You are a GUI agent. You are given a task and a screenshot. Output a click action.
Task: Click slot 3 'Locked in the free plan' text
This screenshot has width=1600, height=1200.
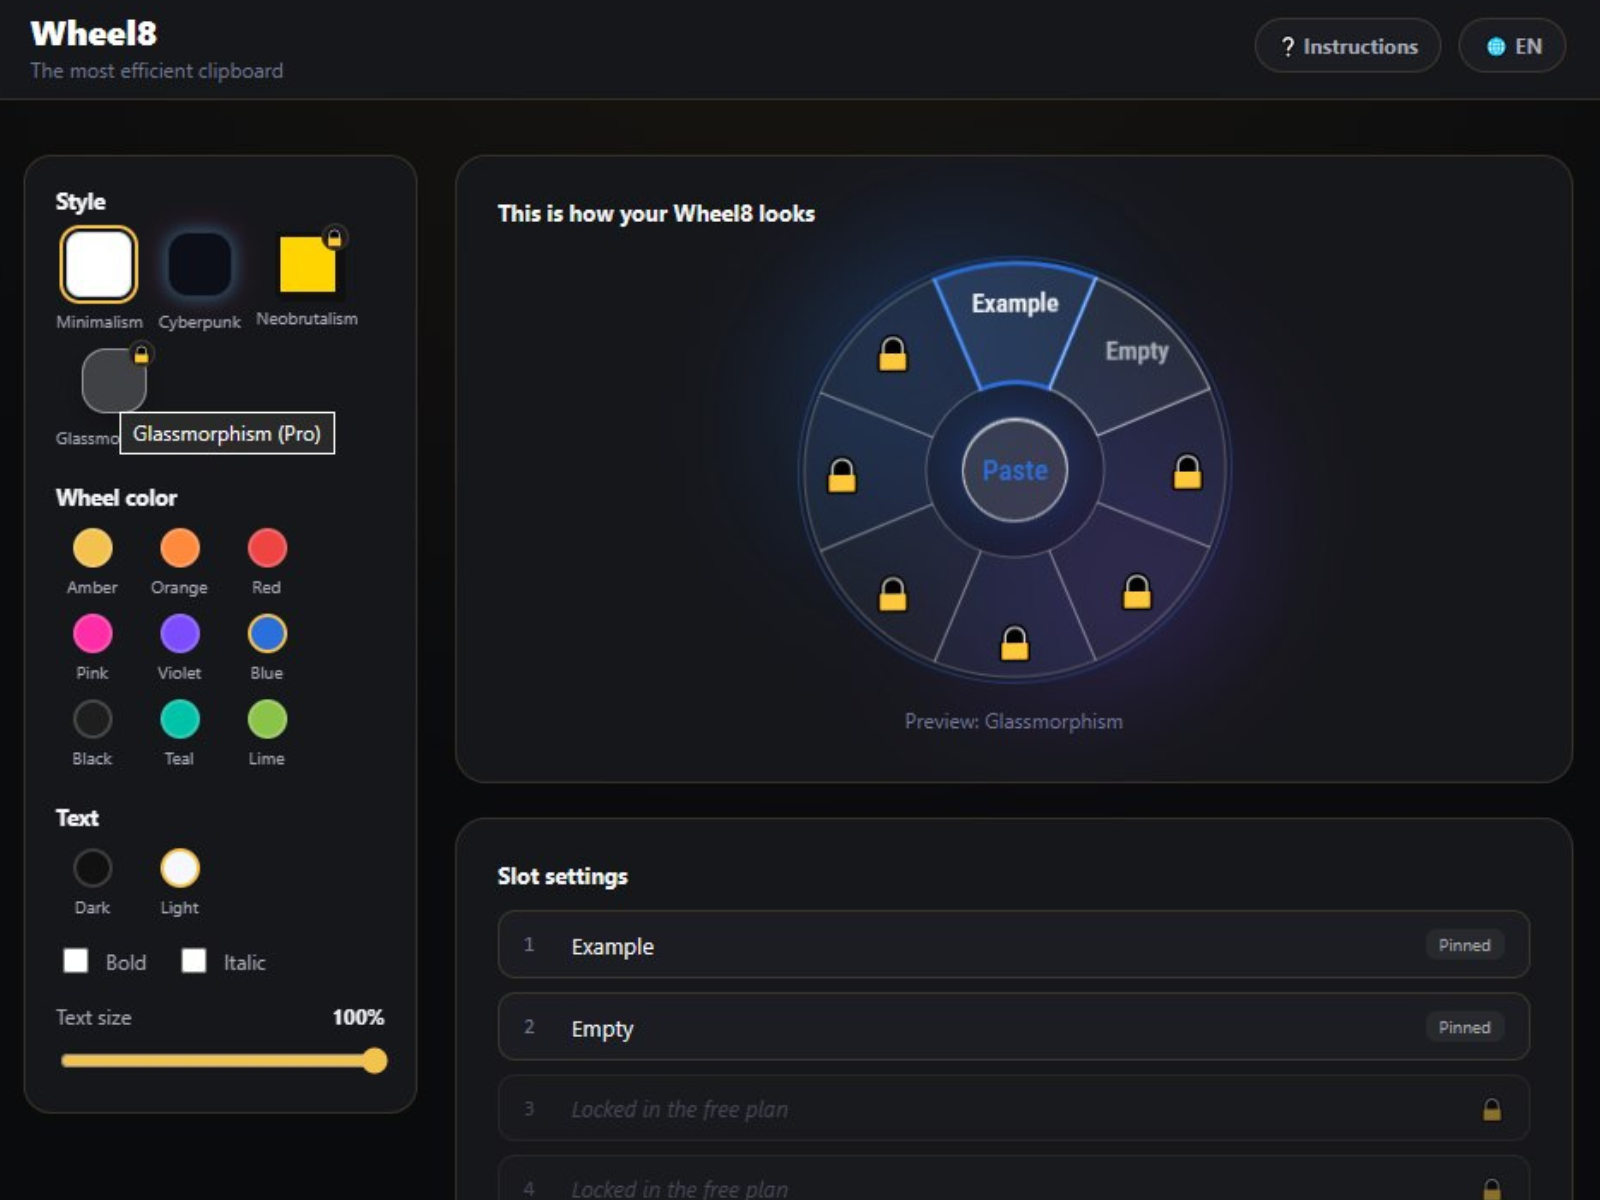[x=680, y=1109]
